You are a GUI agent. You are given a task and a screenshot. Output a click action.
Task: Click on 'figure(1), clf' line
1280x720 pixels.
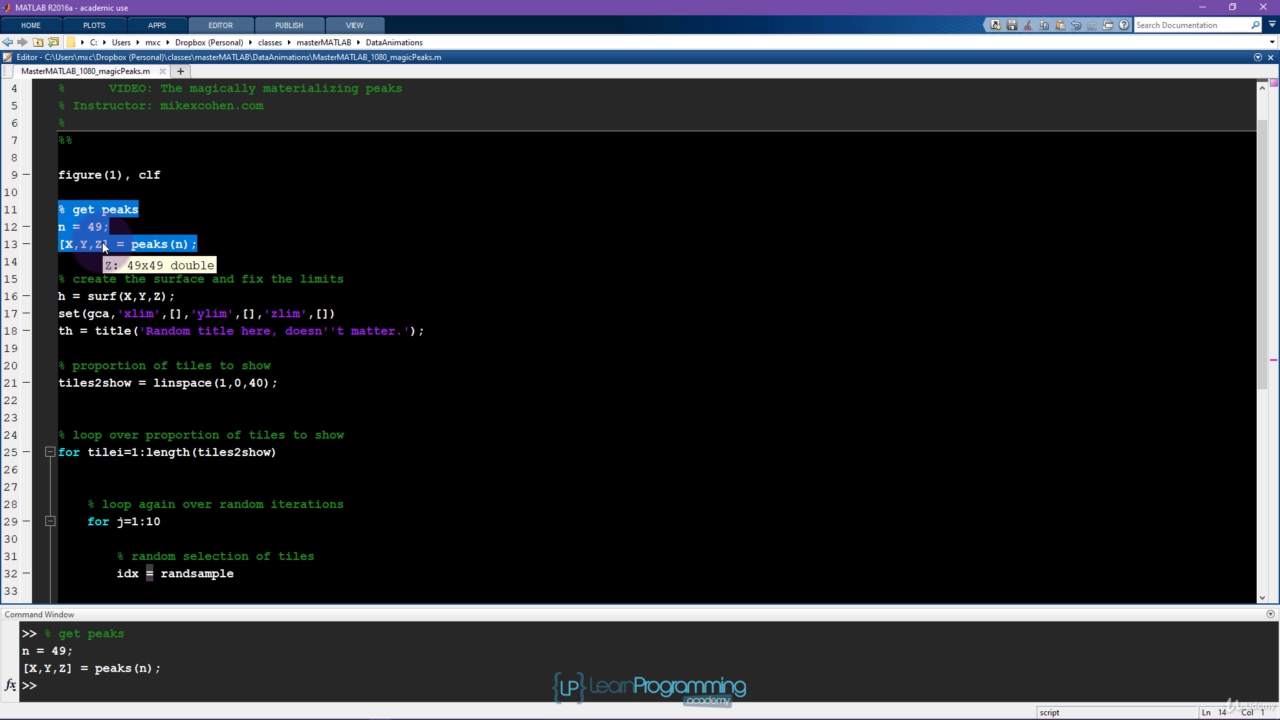click(109, 175)
